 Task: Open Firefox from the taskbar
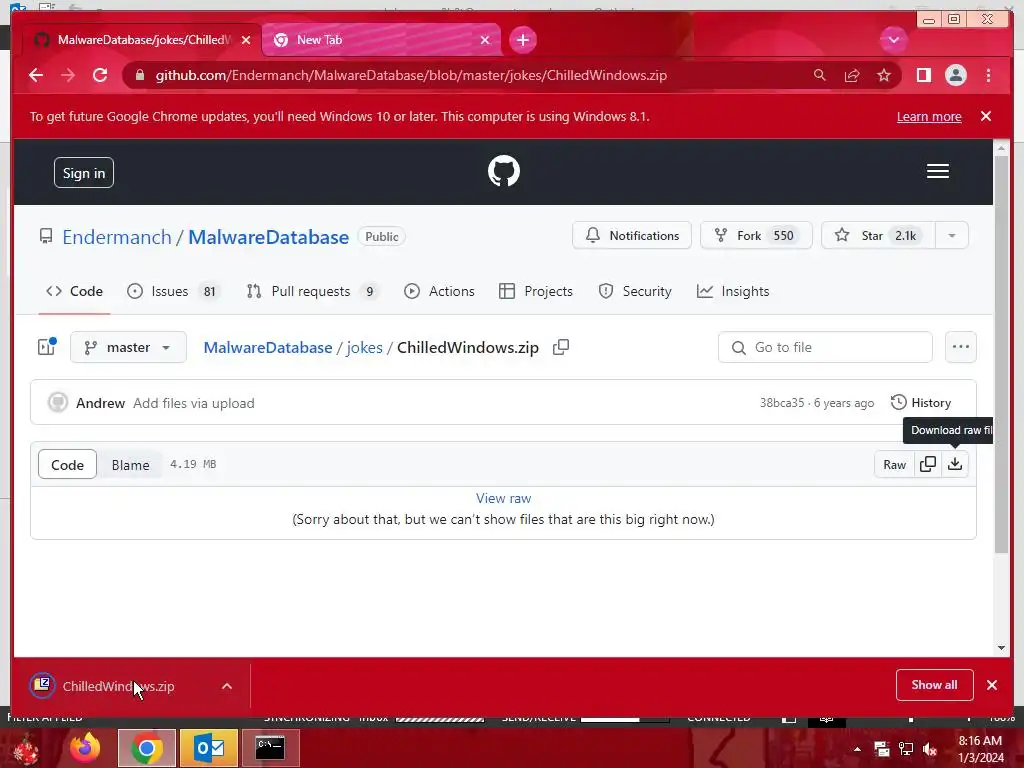(85, 748)
